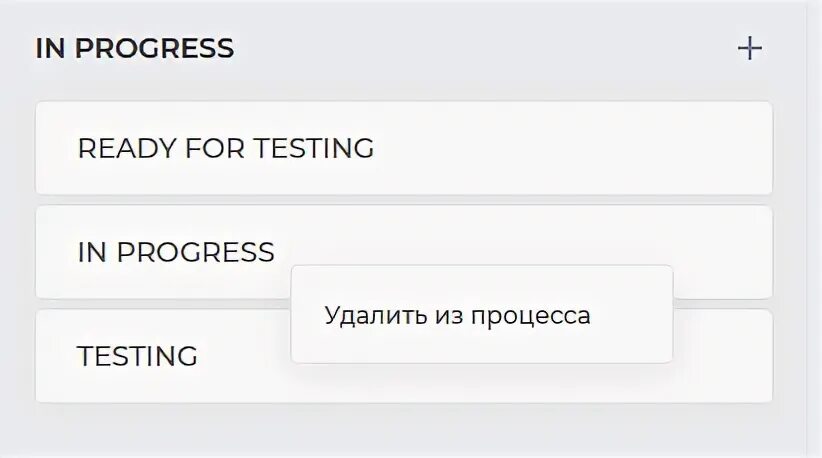Click the Russian-language context menu option
This screenshot has height=458, width=822.
(457, 316)
